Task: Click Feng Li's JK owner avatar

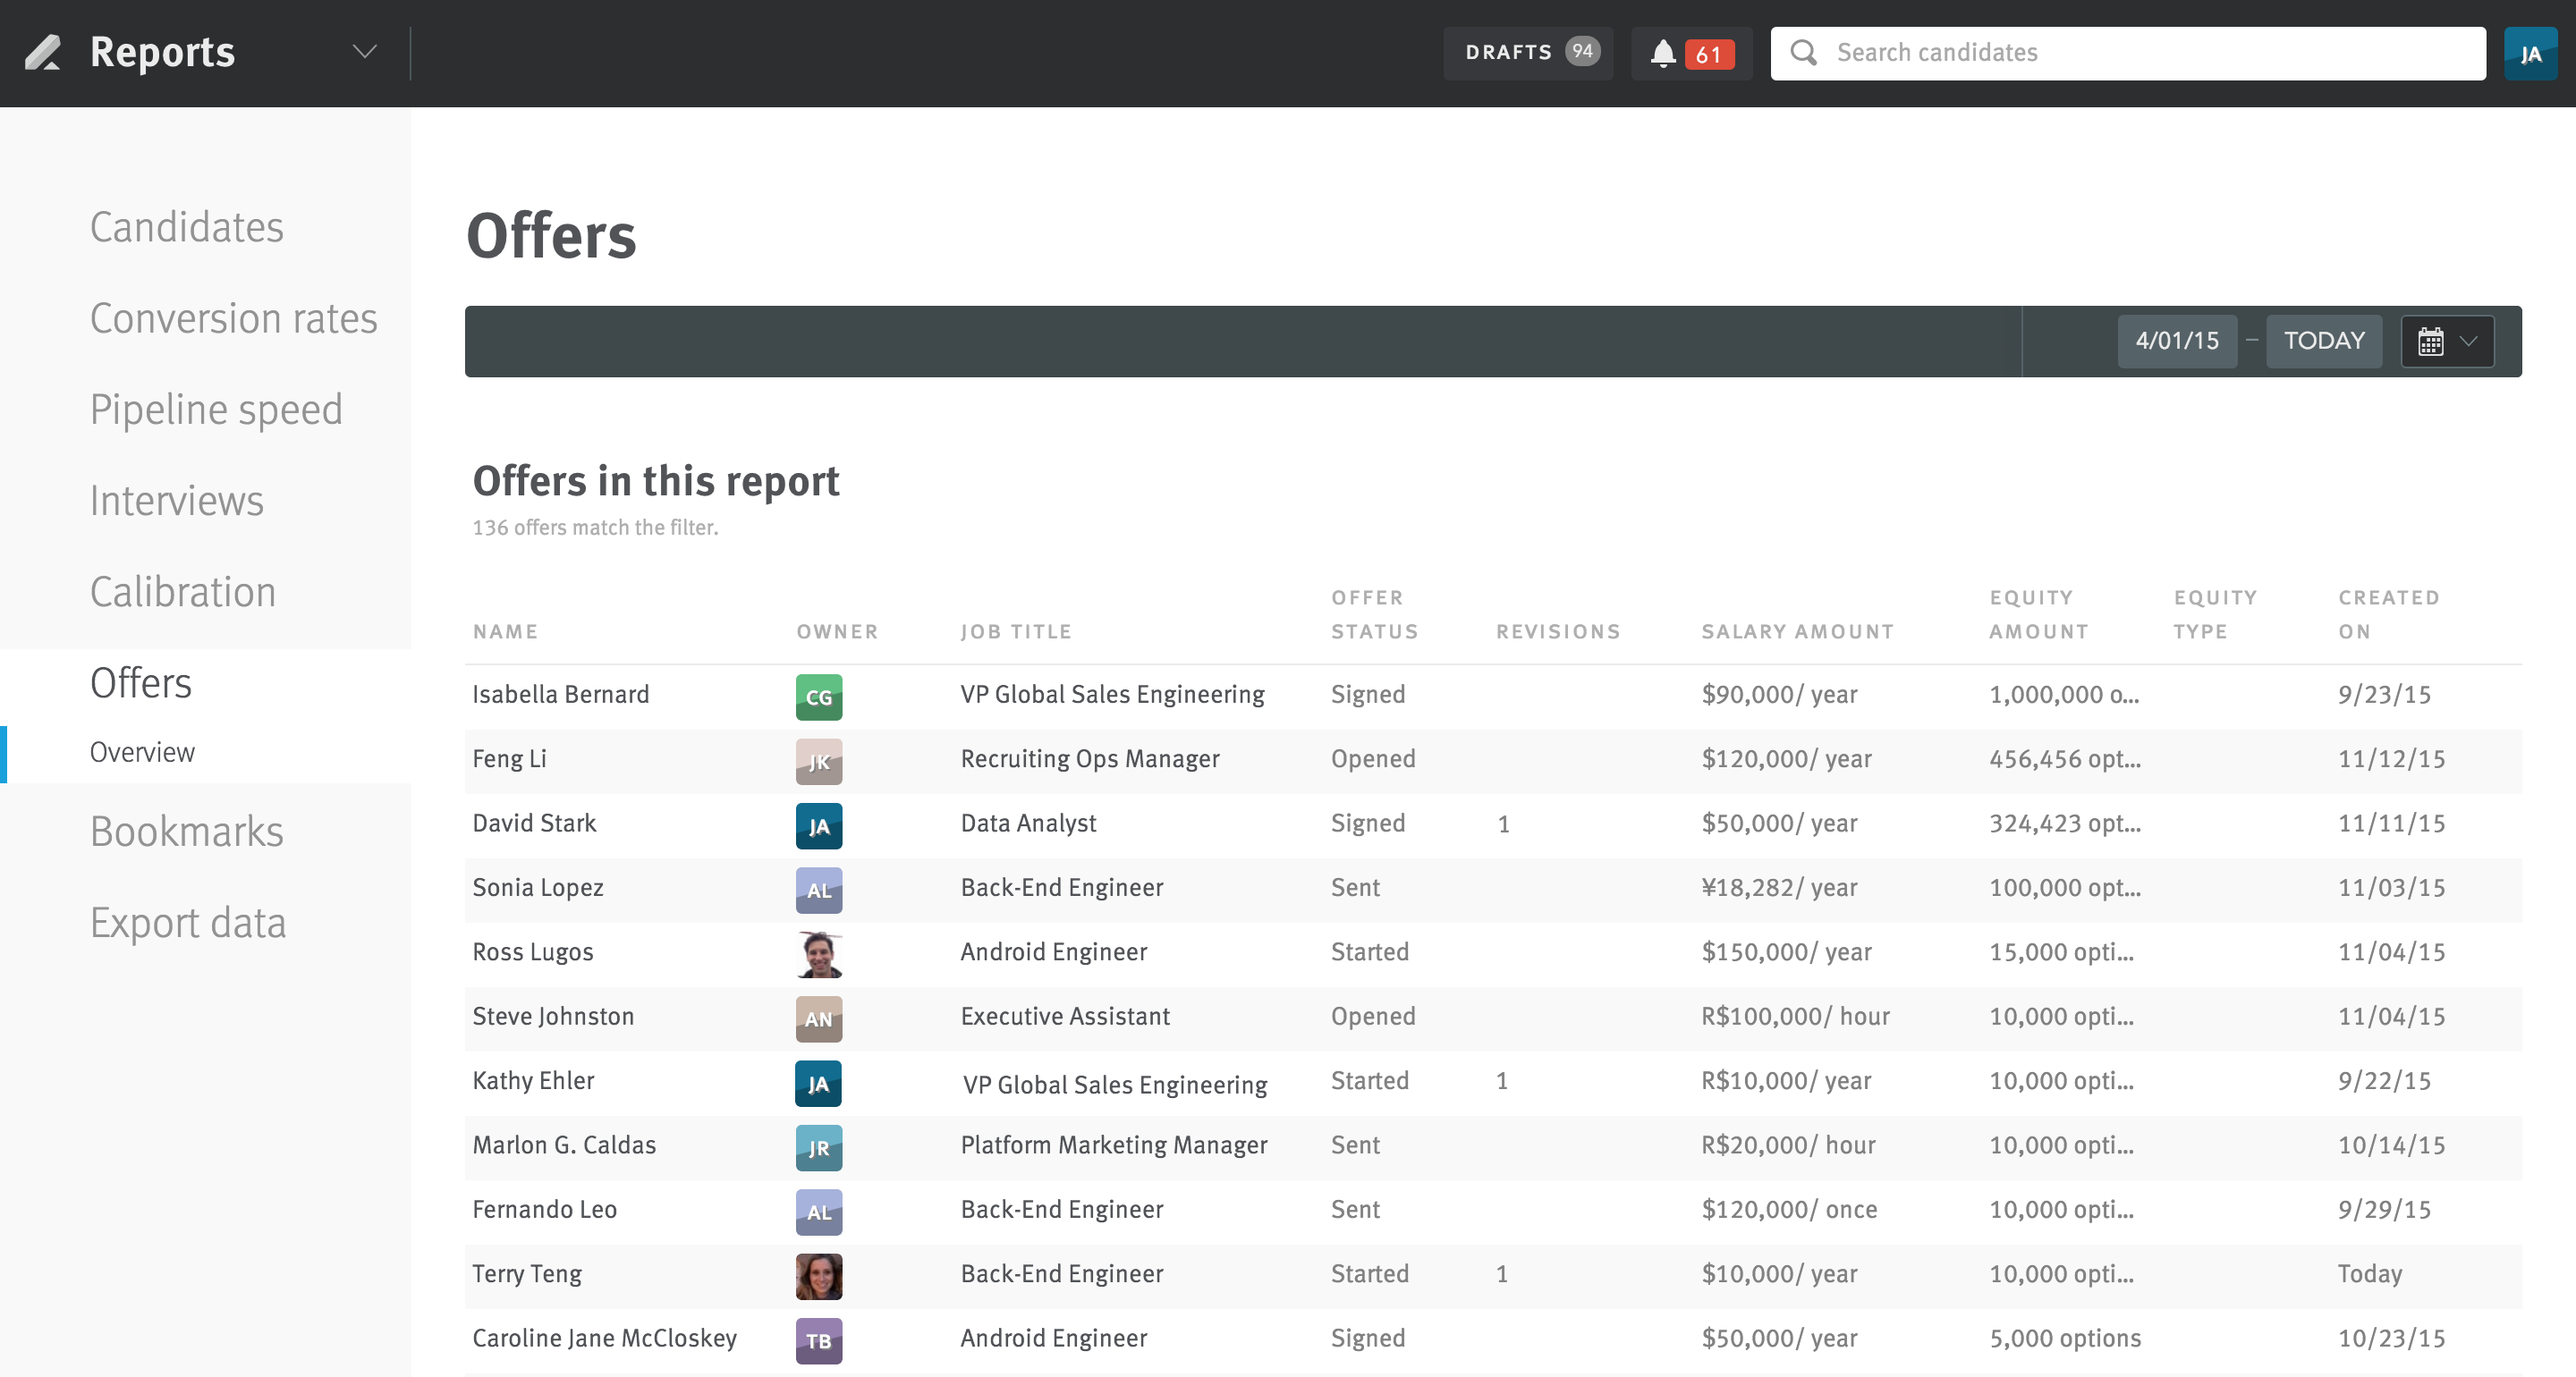Action: 819,762
